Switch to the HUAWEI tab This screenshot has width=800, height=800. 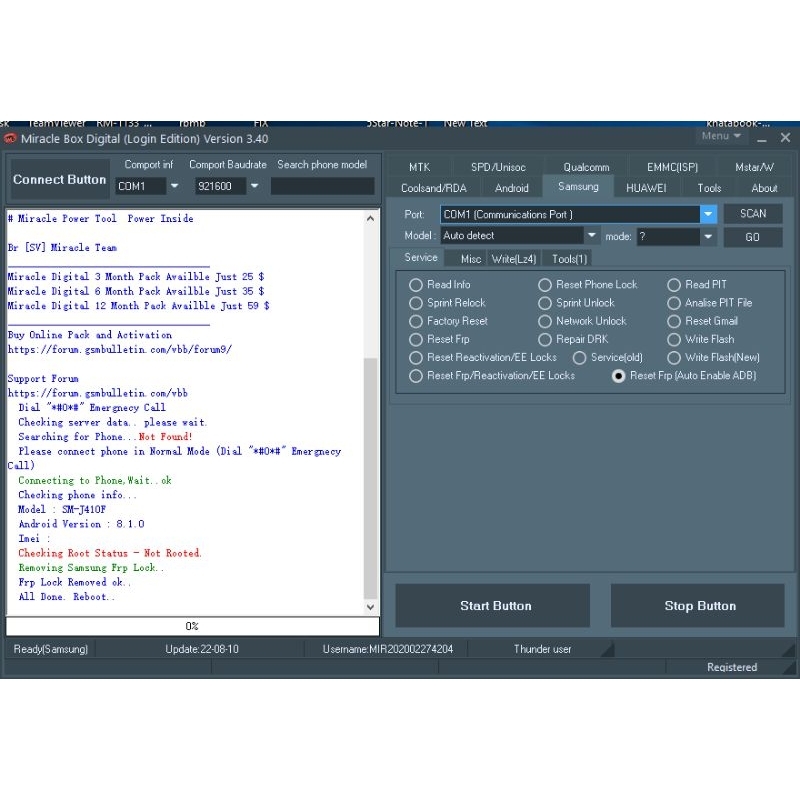pyautogui.click(x=646, y=188)
